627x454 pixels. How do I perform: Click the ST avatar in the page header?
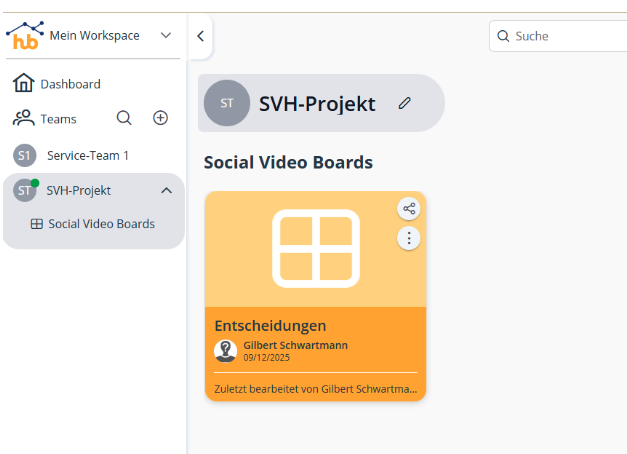(227, 103)
